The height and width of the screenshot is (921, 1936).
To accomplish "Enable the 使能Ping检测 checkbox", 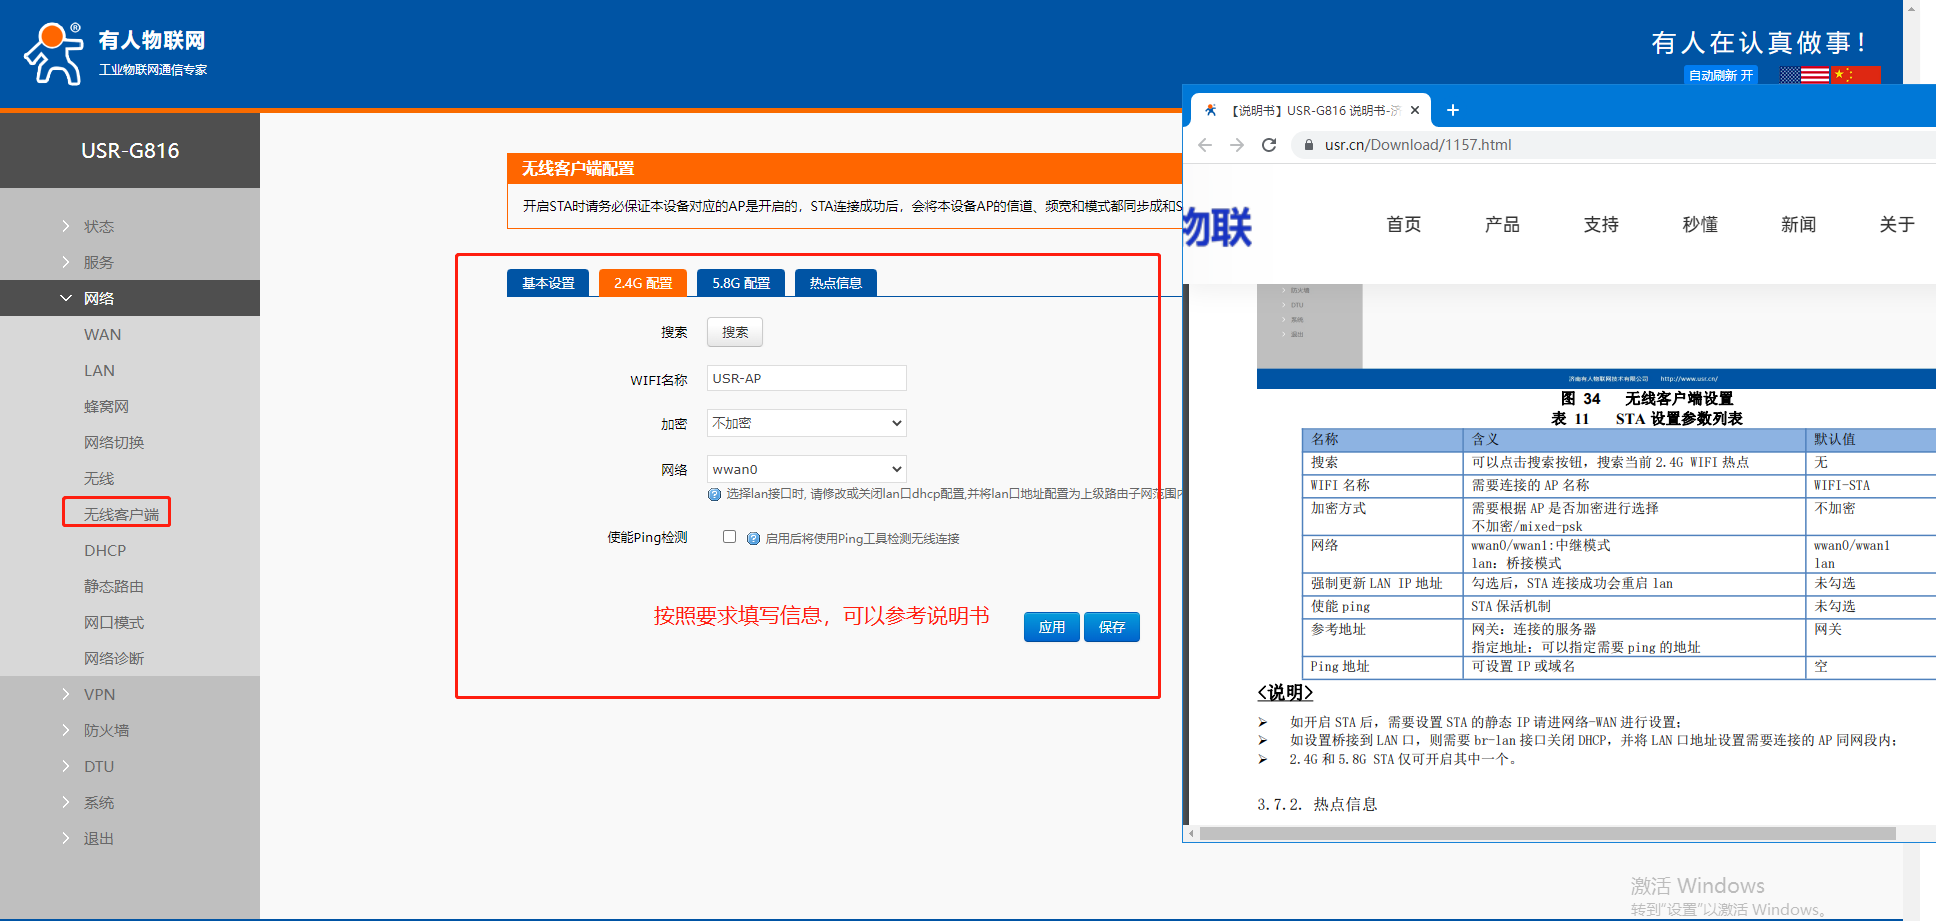I will 729,537.
